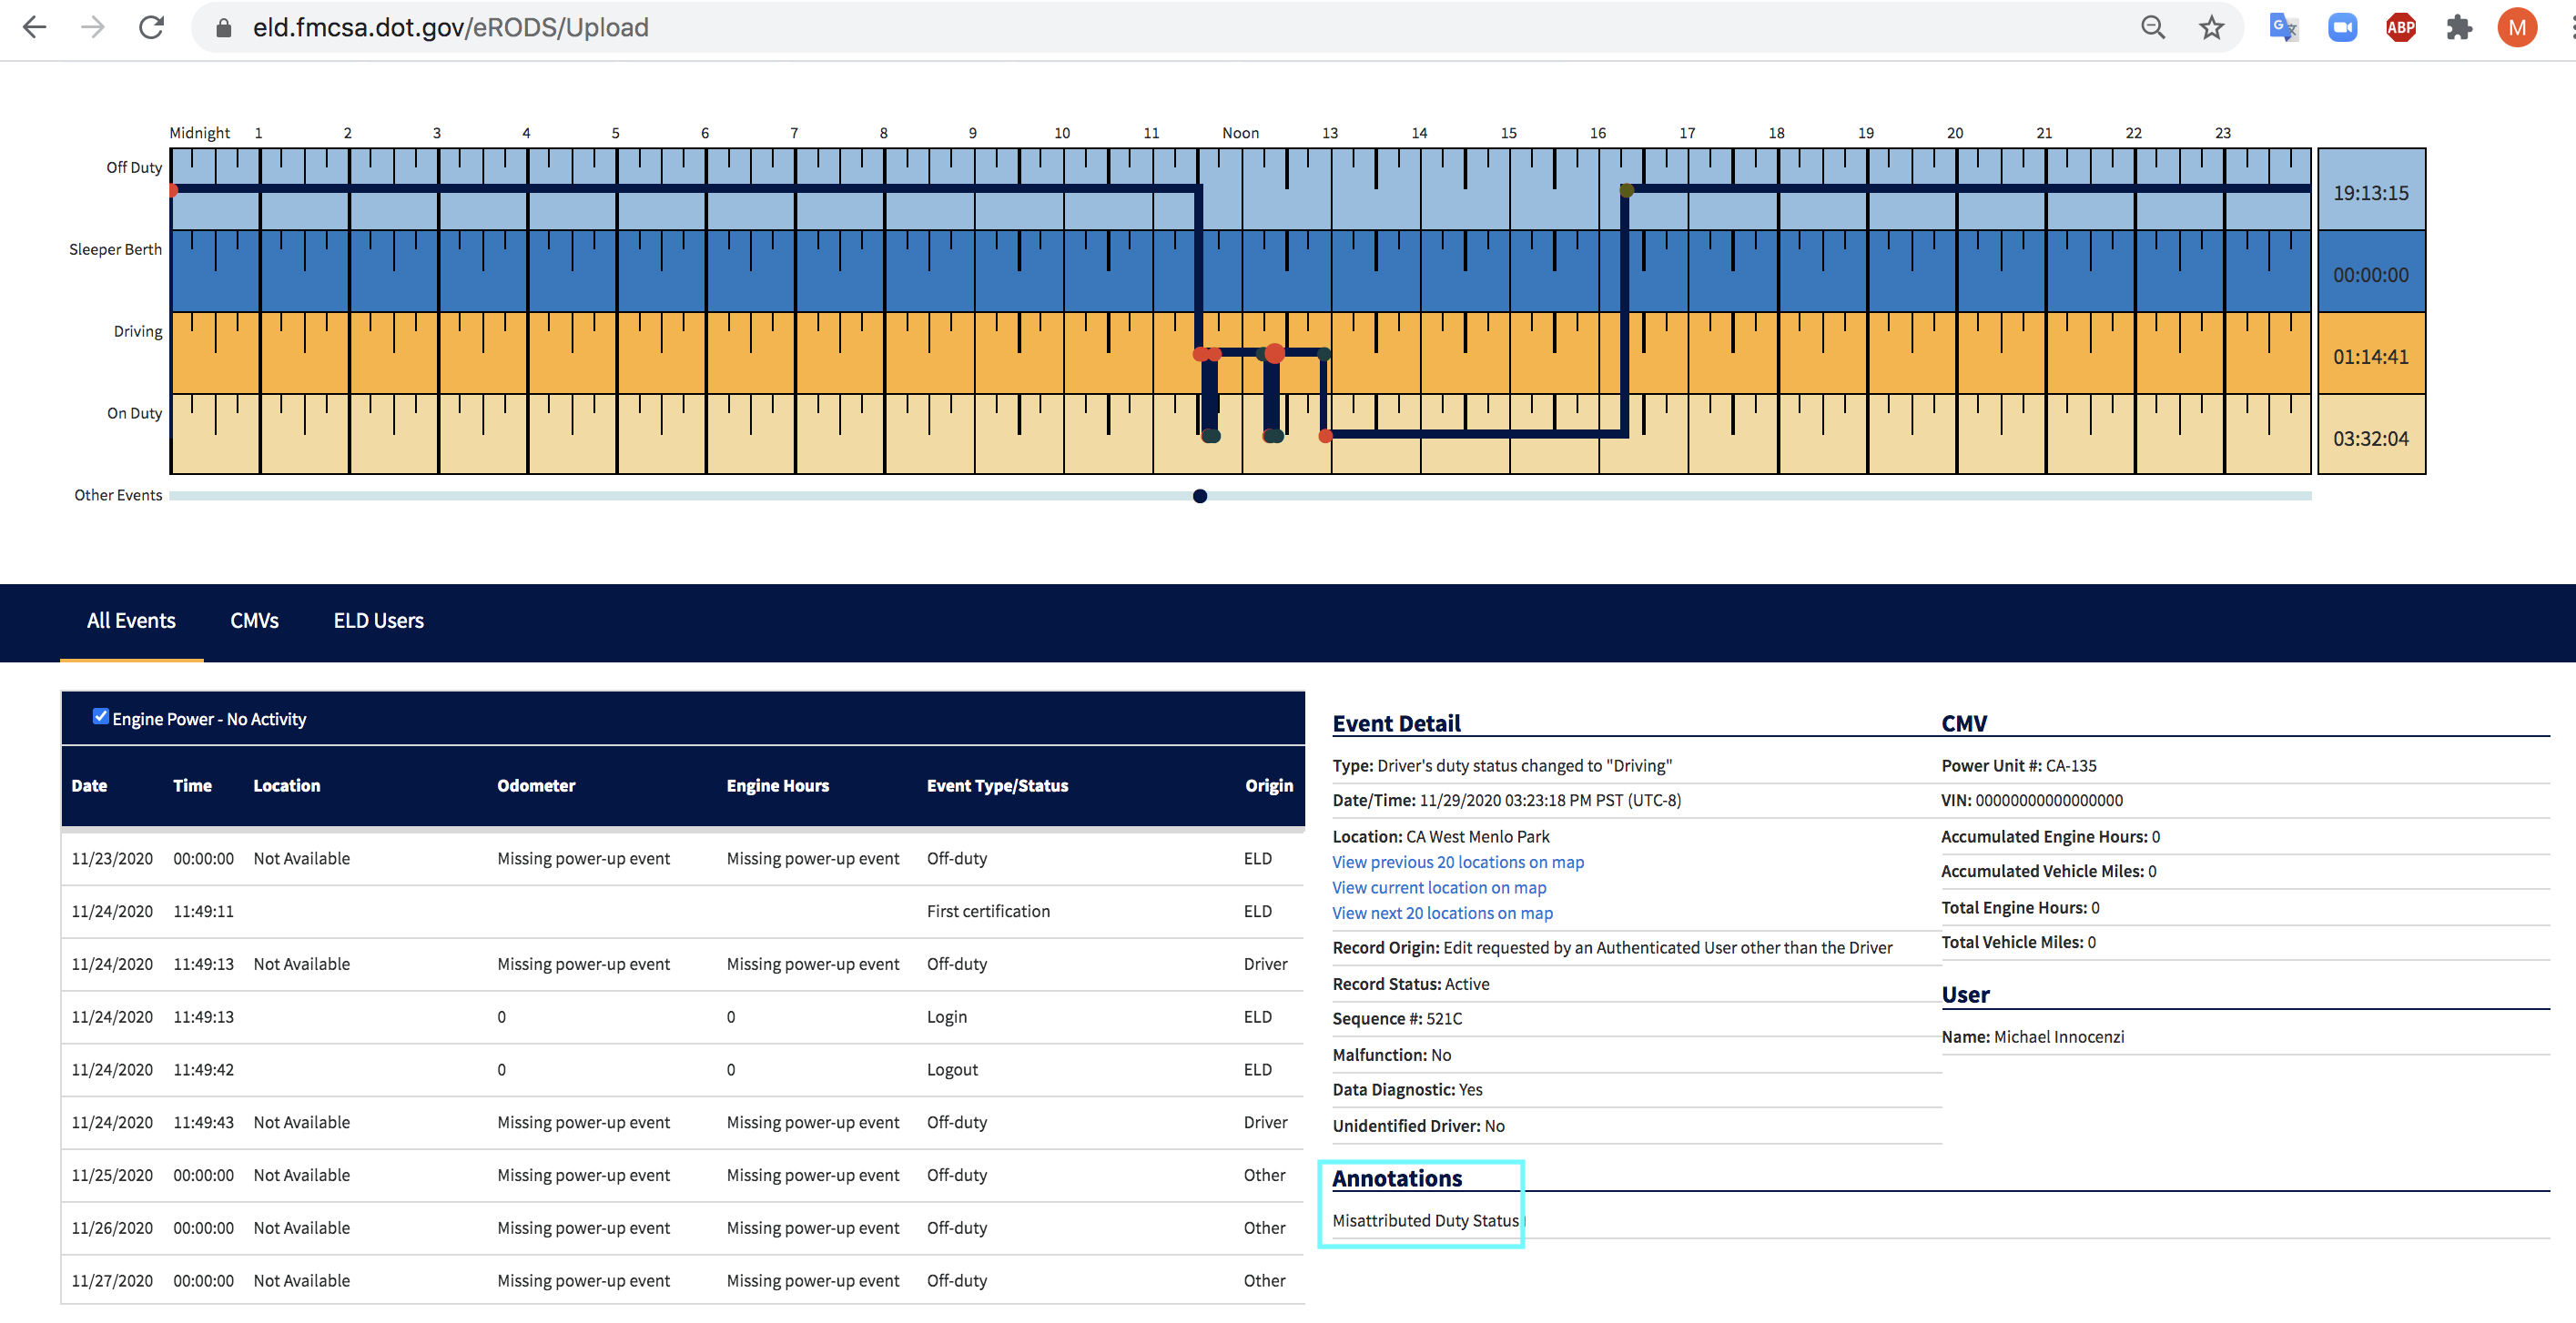The height and width of the screenshot is (1323, 2576).
Task: Select the First certification event row
Action: click(x=682, y=911)
